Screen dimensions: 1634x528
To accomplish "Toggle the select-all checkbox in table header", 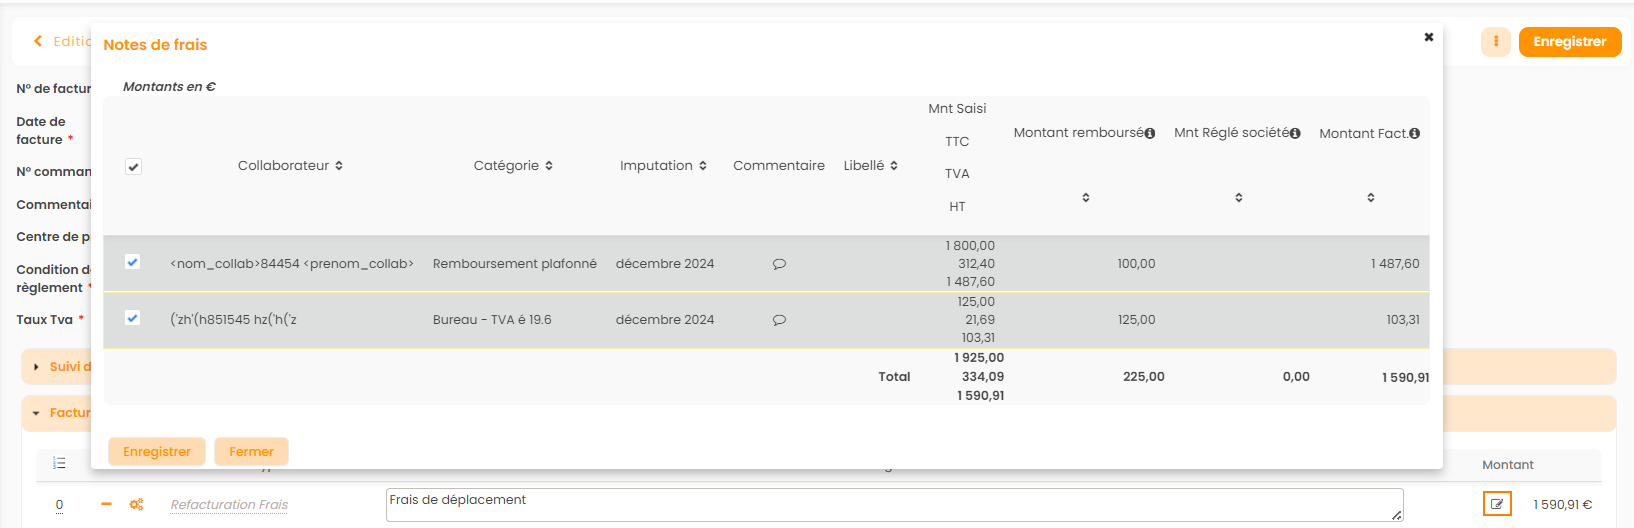I will (x=133, y=167).
